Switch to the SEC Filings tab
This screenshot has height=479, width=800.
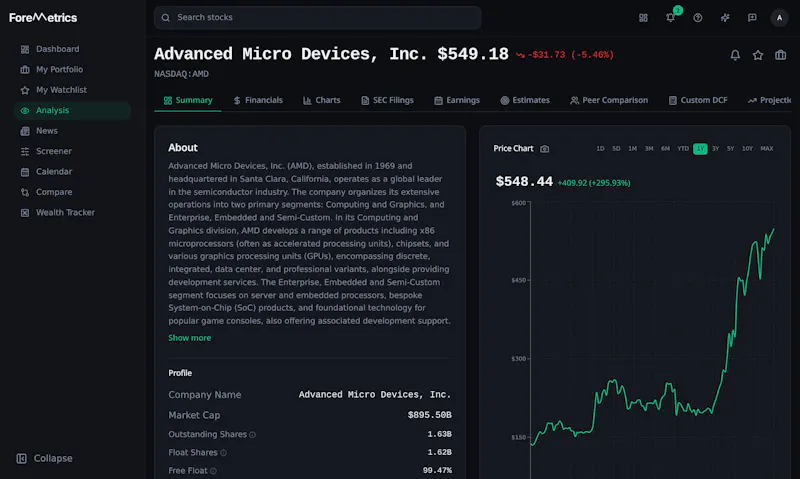[387, 100]
